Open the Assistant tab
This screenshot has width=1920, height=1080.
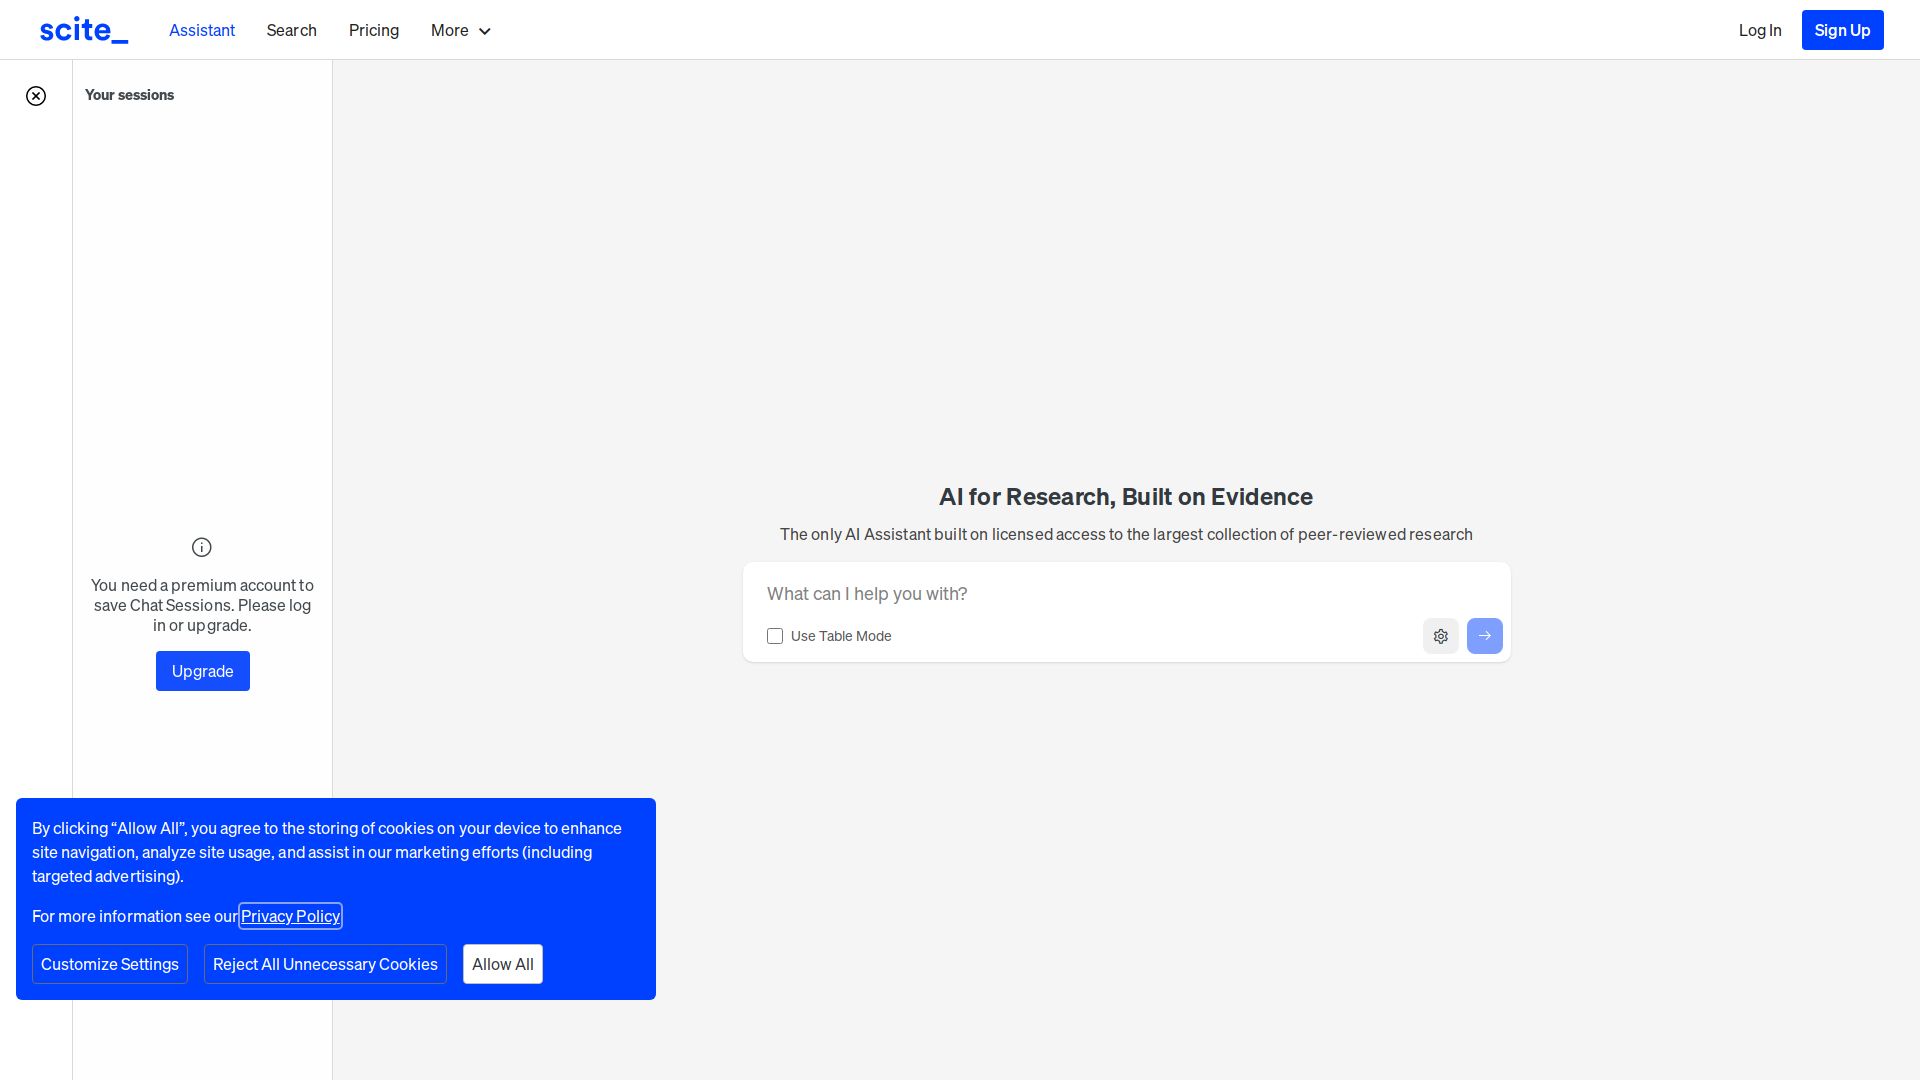point(202,30)
